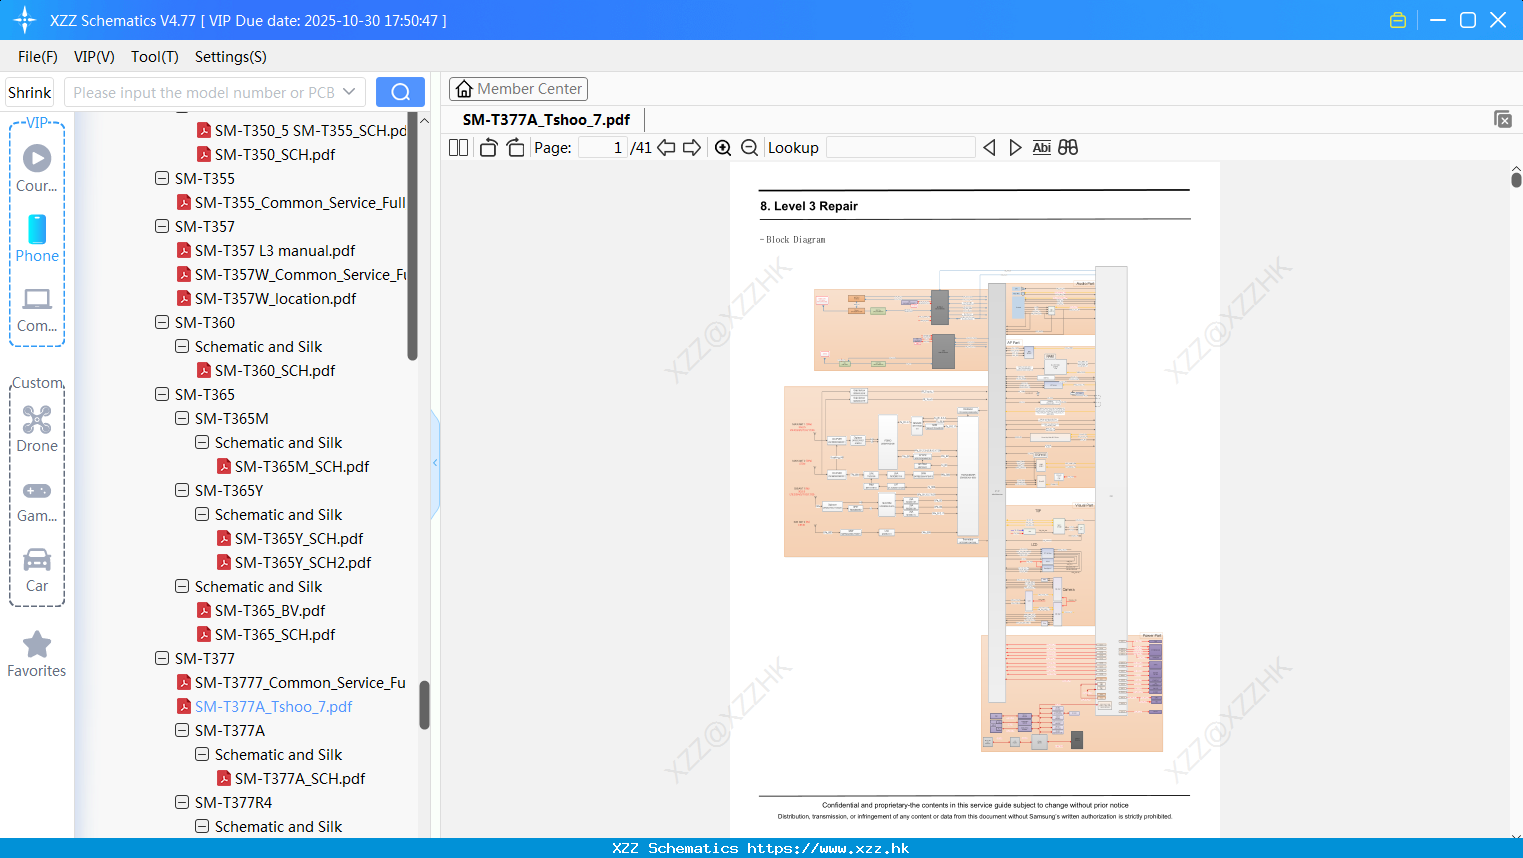
Task: Open SM-T357 L3 manual.pdf
Action: pos(275,251)
